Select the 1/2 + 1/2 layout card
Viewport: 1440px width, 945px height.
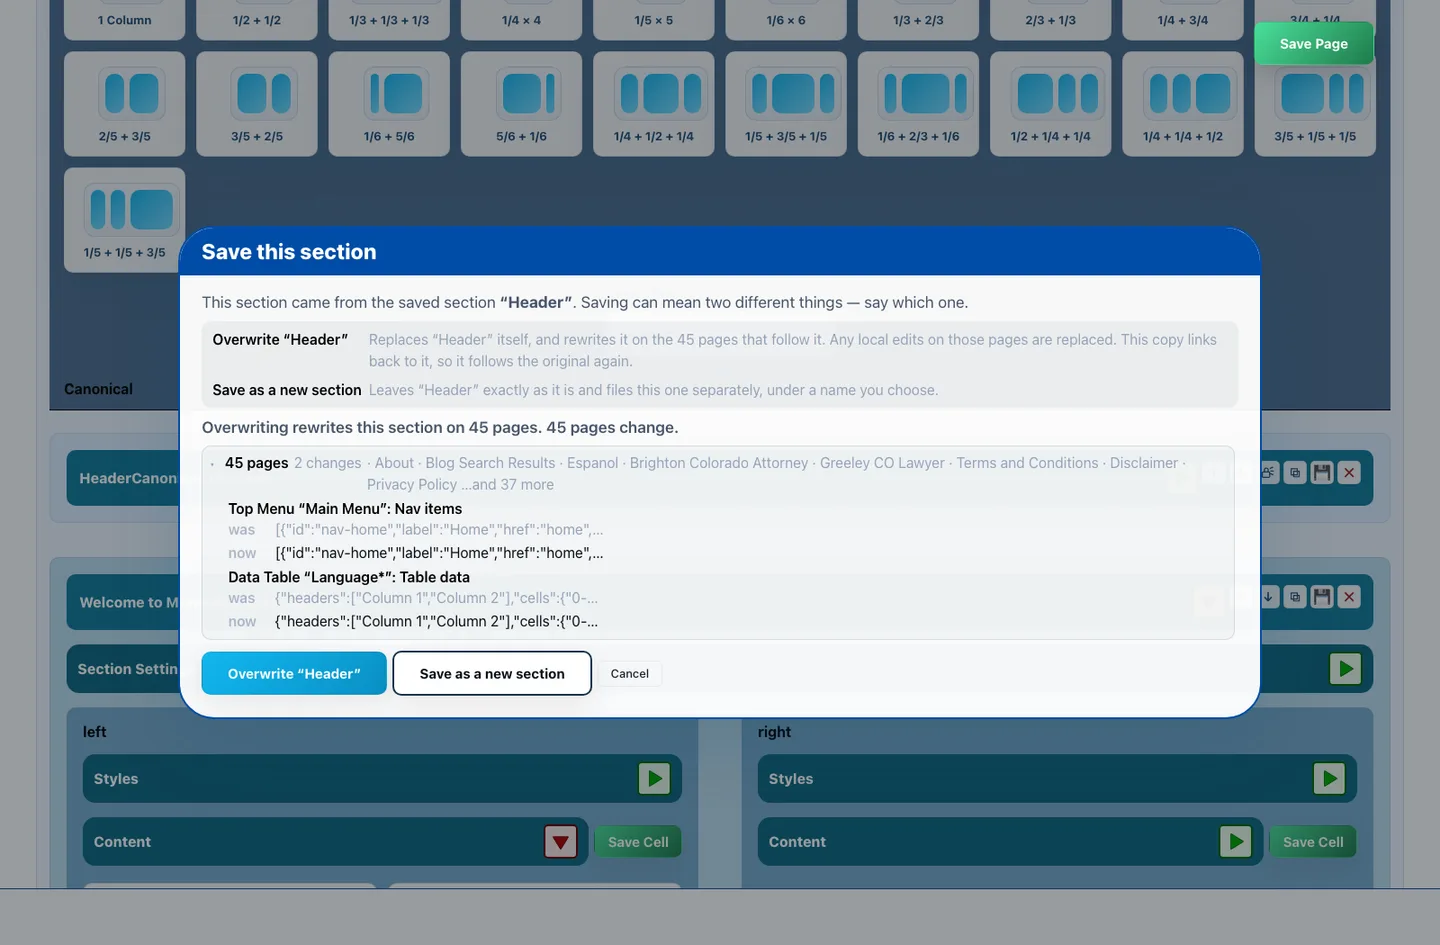pyautogui.click(x=257, y=19)
